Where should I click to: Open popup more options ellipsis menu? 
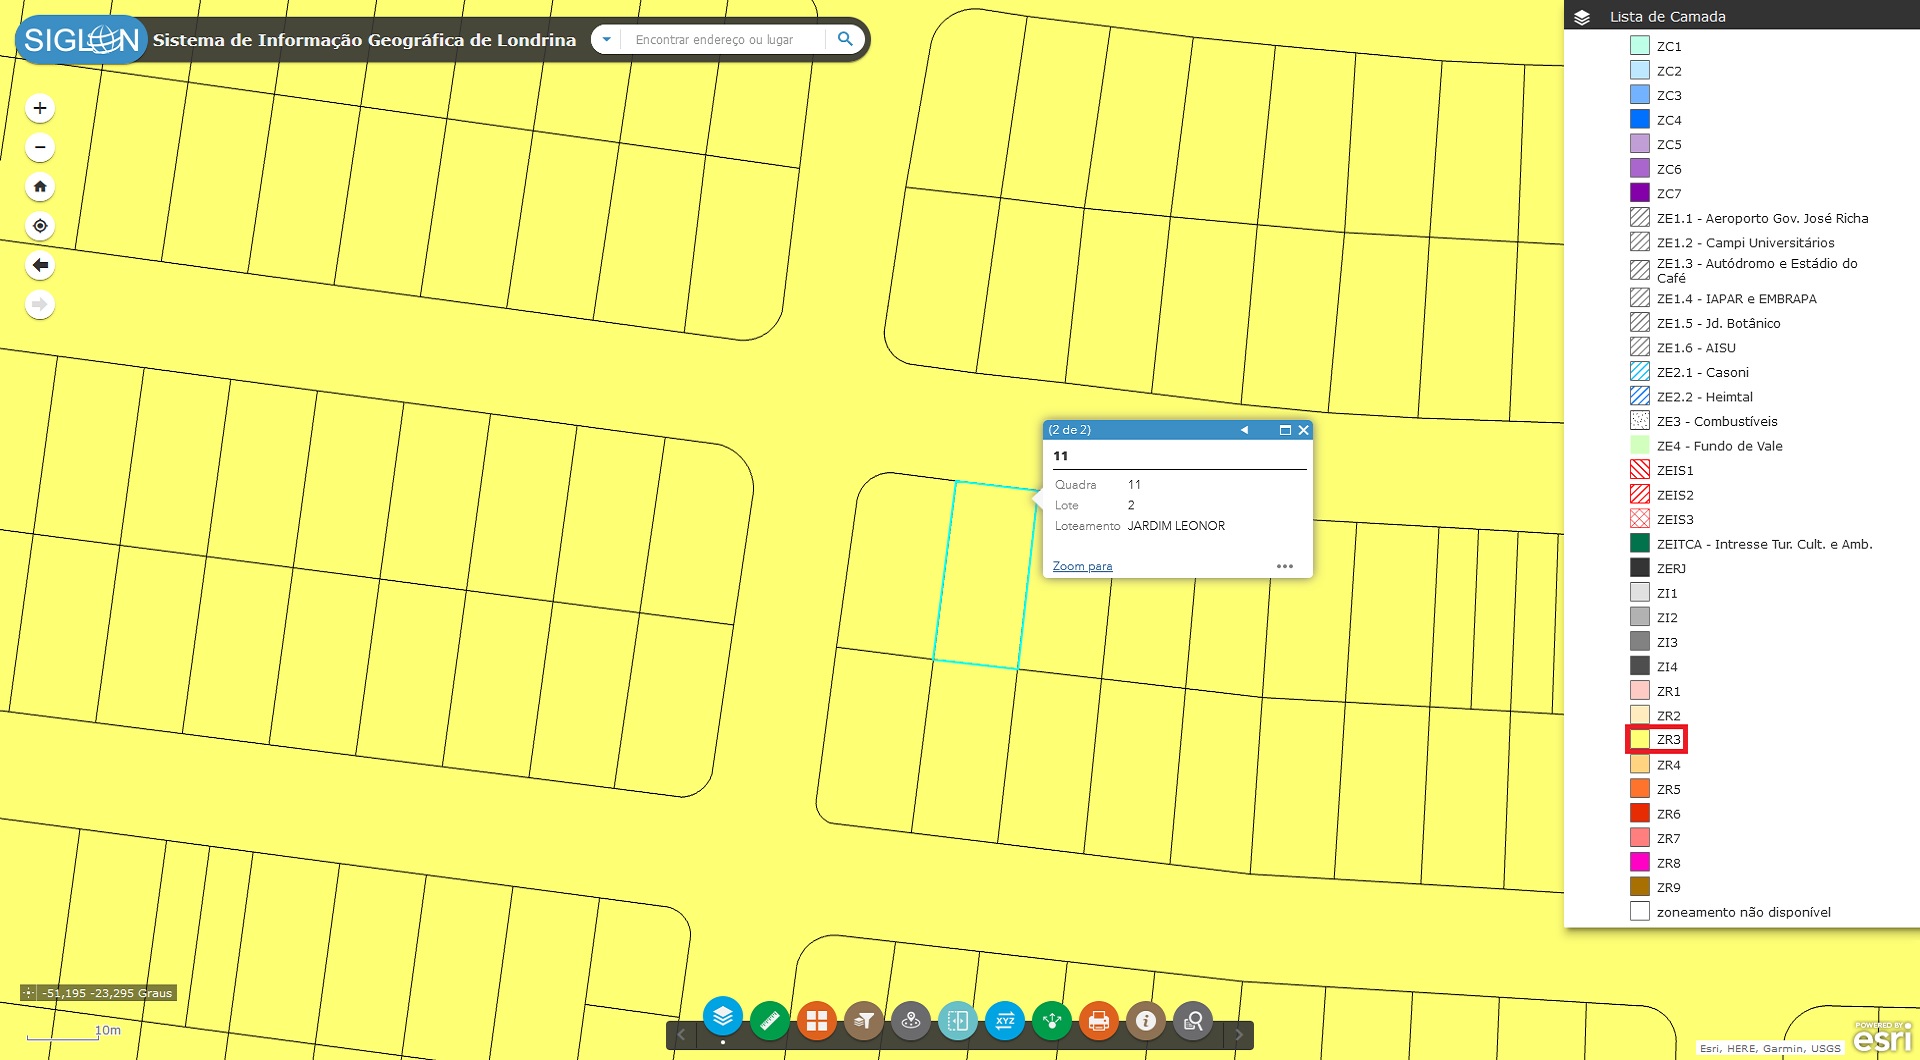[1285, 566]
